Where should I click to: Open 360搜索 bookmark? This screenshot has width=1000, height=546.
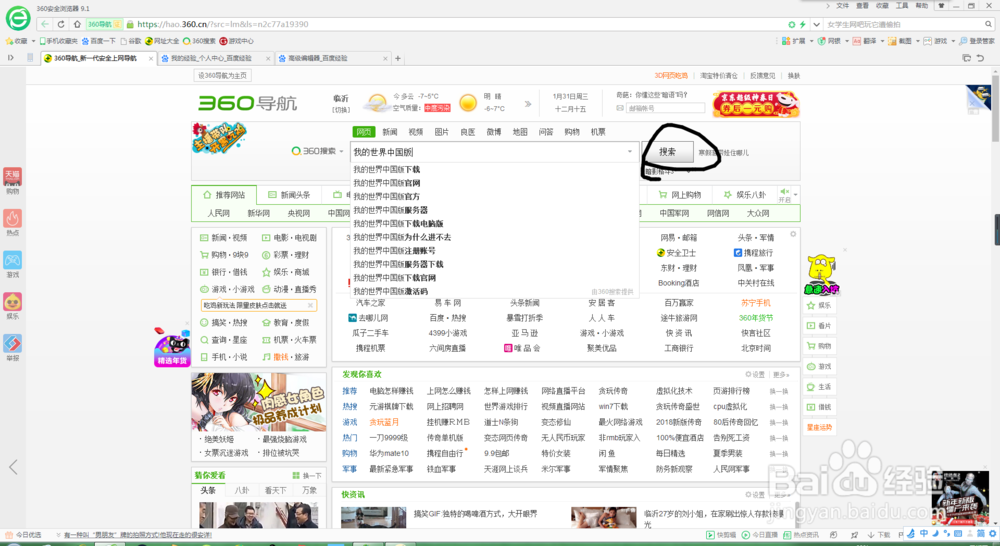(x=200, y=41)
